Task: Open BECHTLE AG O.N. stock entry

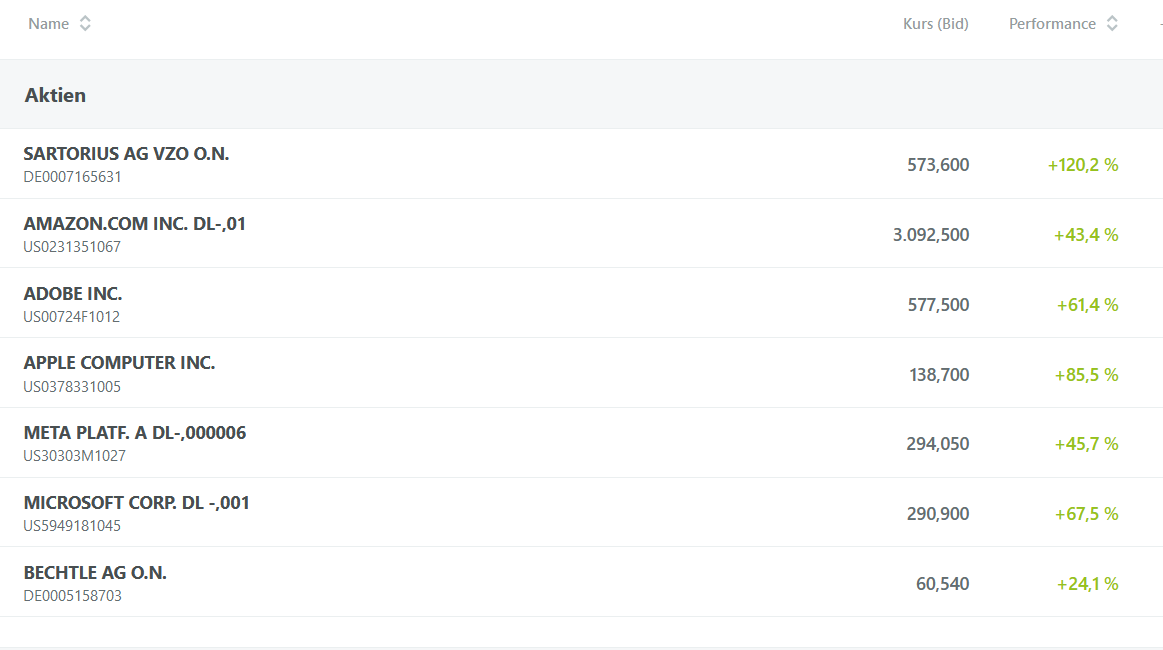Action: 95,573
